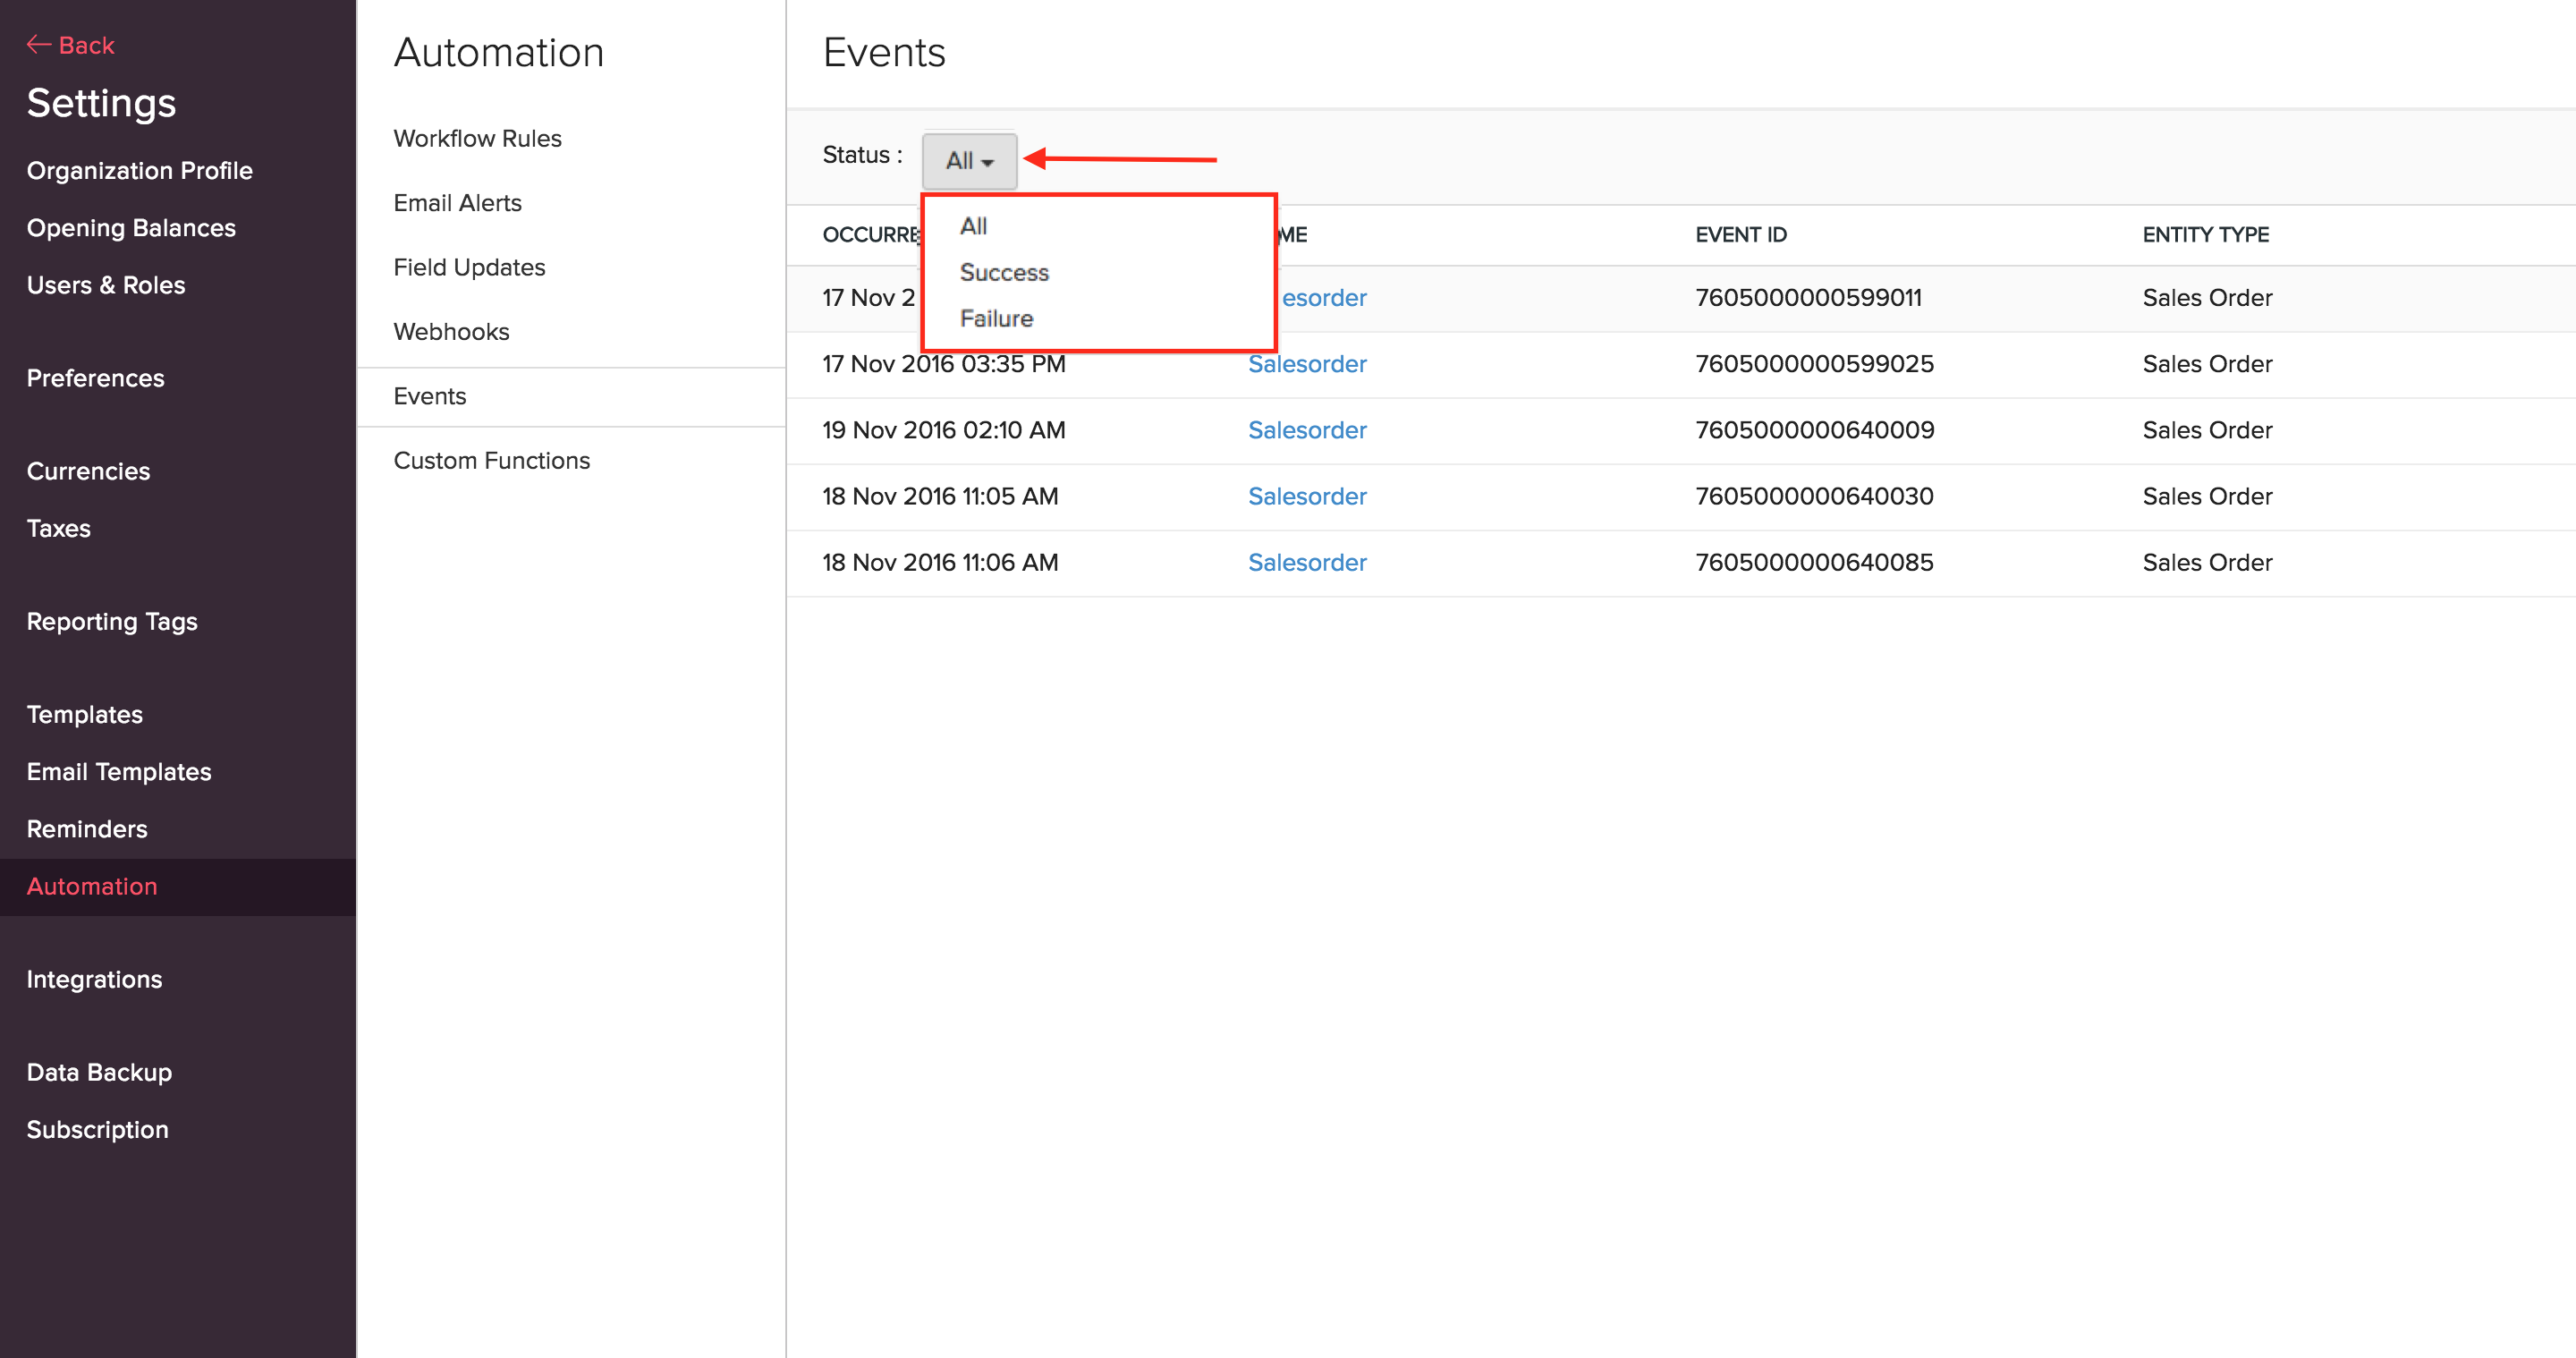Go to Users & Roles settings

(x=105, y=285)
